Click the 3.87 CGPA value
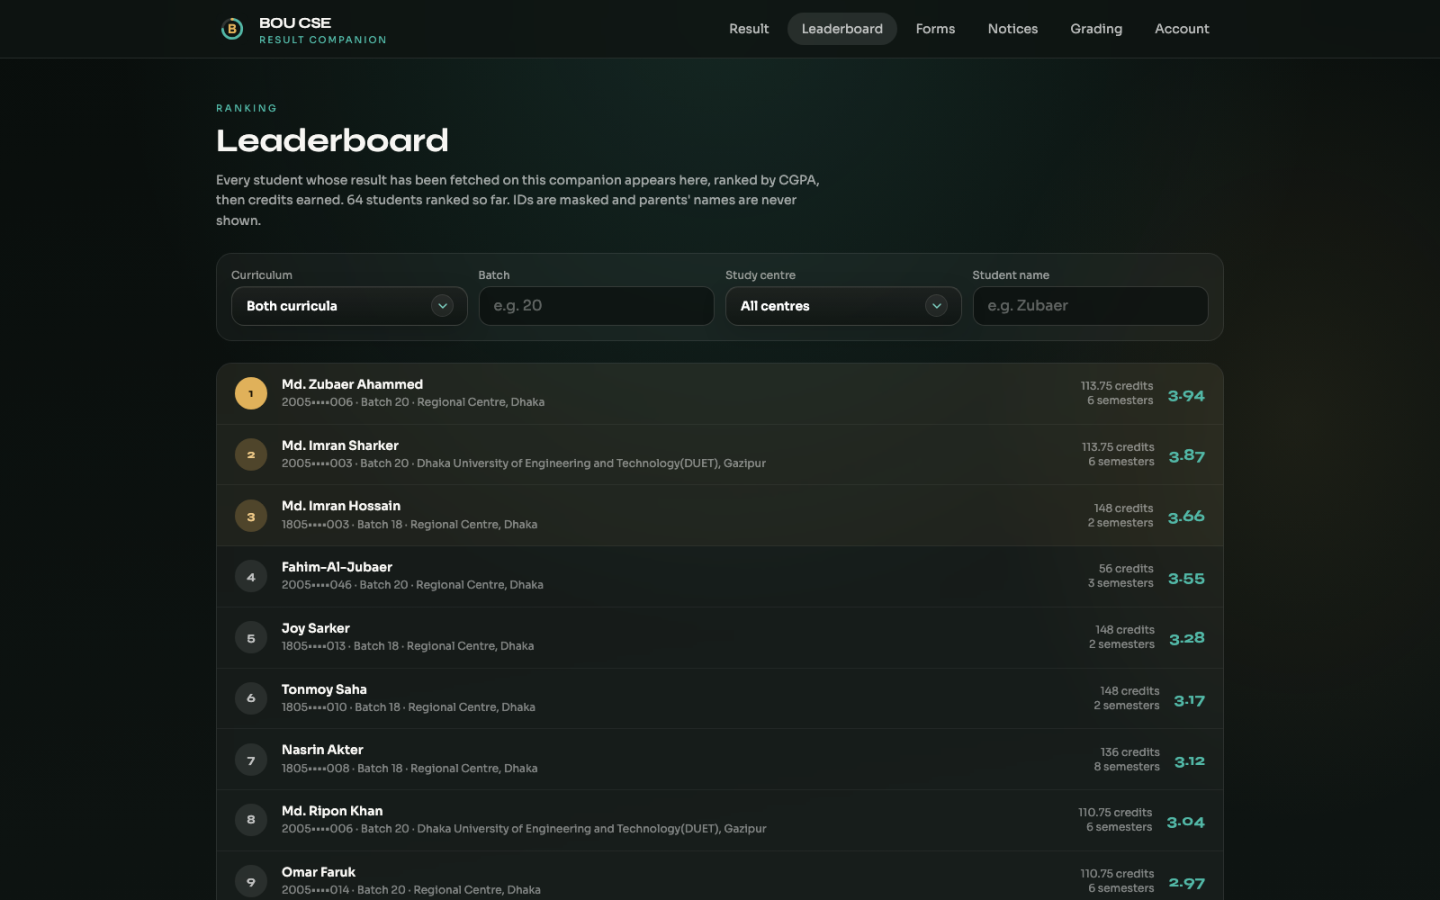The height and width of the screenshot is (900, 1440). coord(1187,456)
